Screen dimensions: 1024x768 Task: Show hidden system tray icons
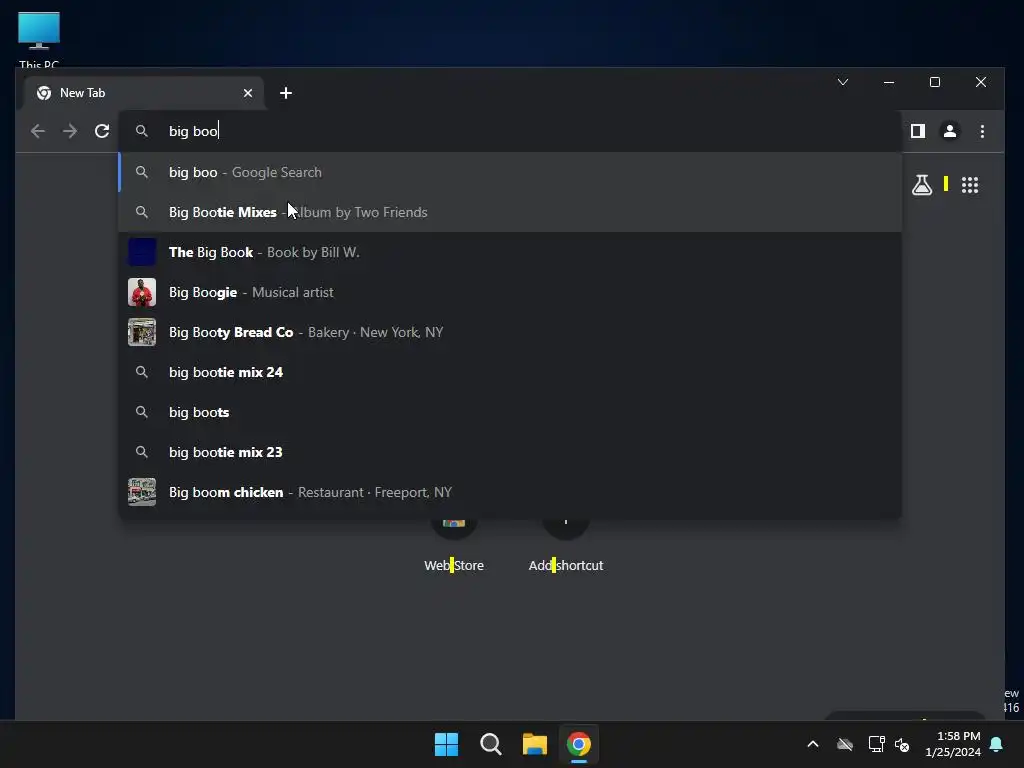(813, 744)
